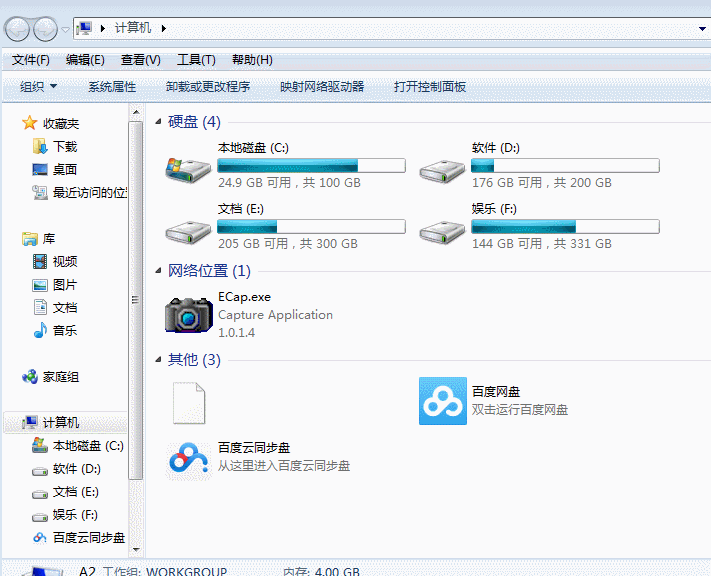Image resolution: width=711 pixels, height=576 pixels.
Task: Go forward with the Forward arrow button
Action: tap(45, 29)
